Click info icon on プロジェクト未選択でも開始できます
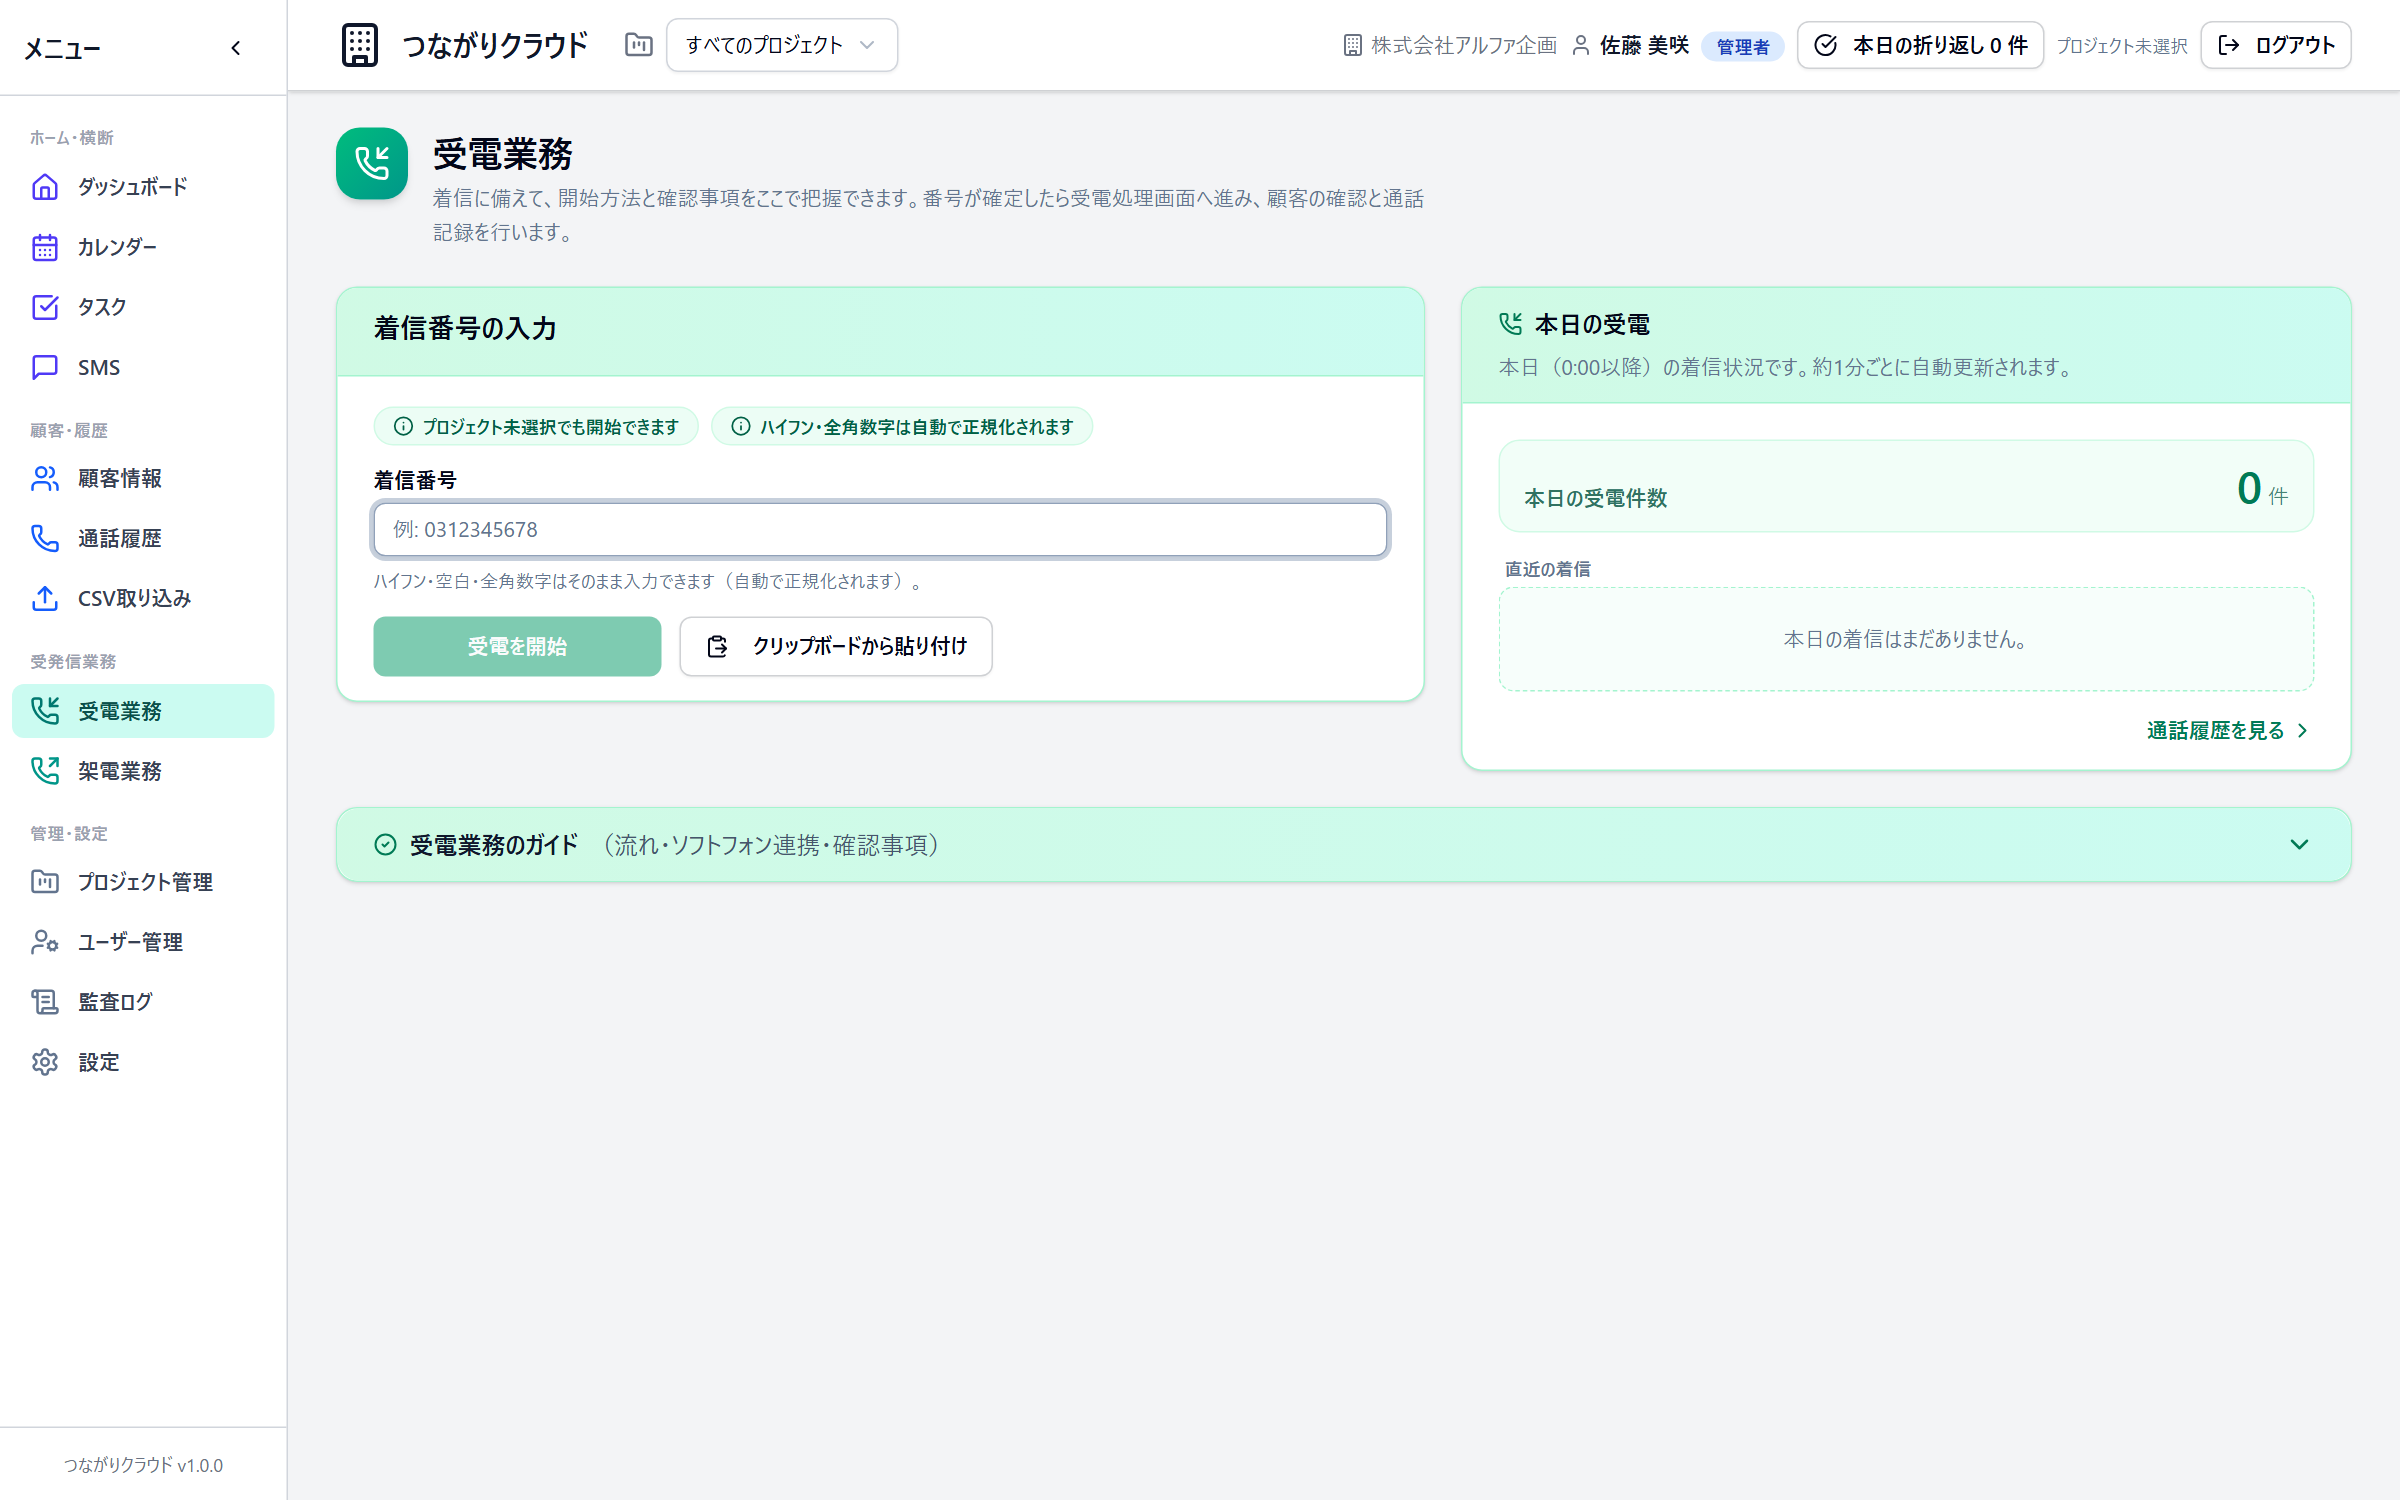 pyautogui.click(x=403, y=427)
